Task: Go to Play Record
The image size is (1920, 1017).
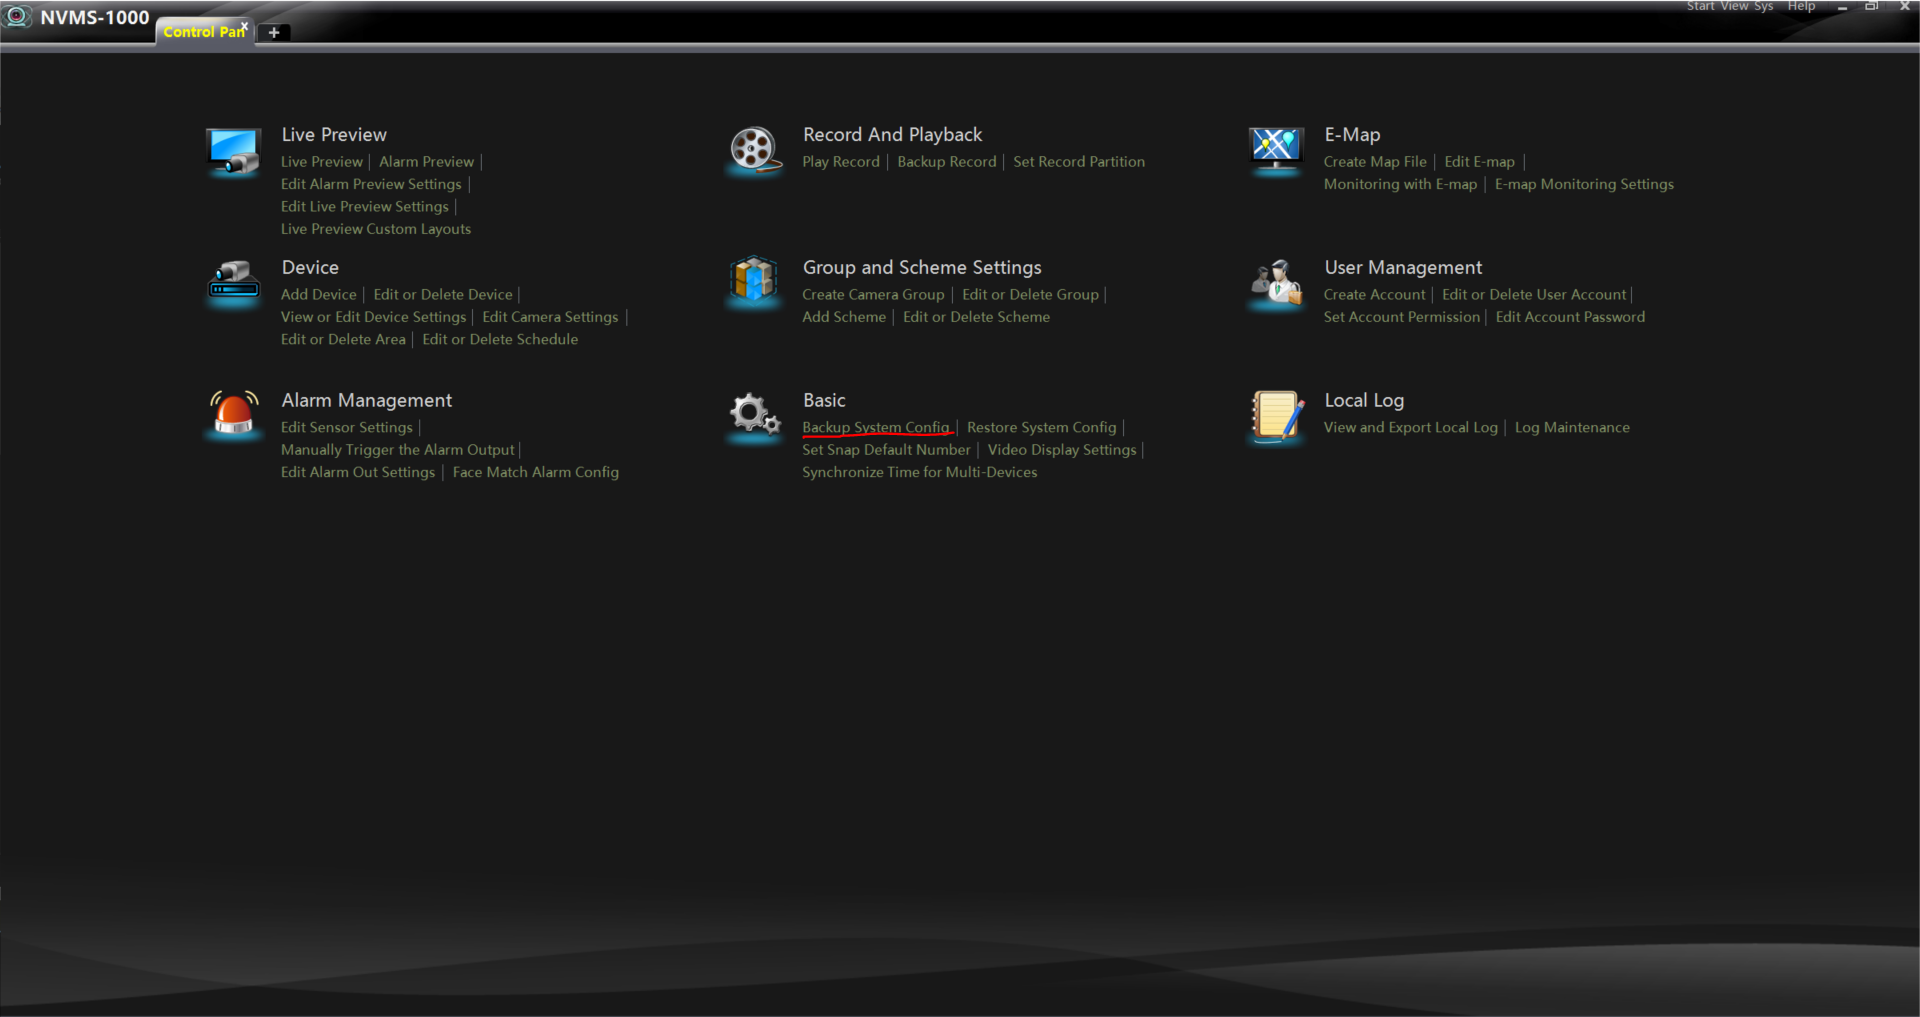Action: [x=840, y=161]
